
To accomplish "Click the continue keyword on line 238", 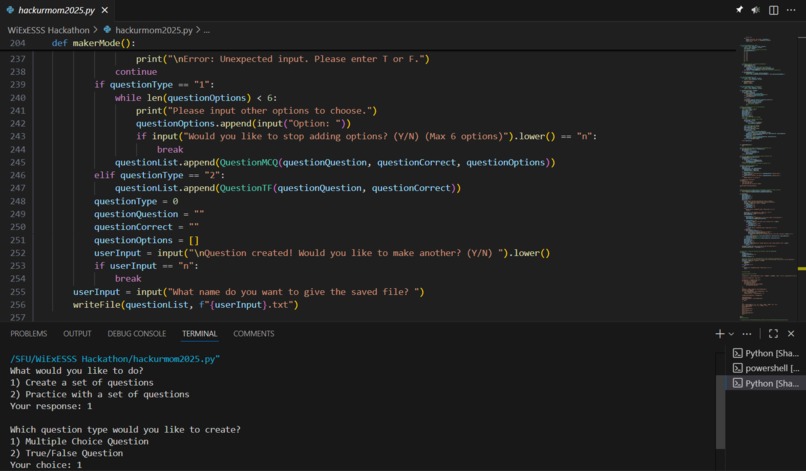I will click(136, 71).
